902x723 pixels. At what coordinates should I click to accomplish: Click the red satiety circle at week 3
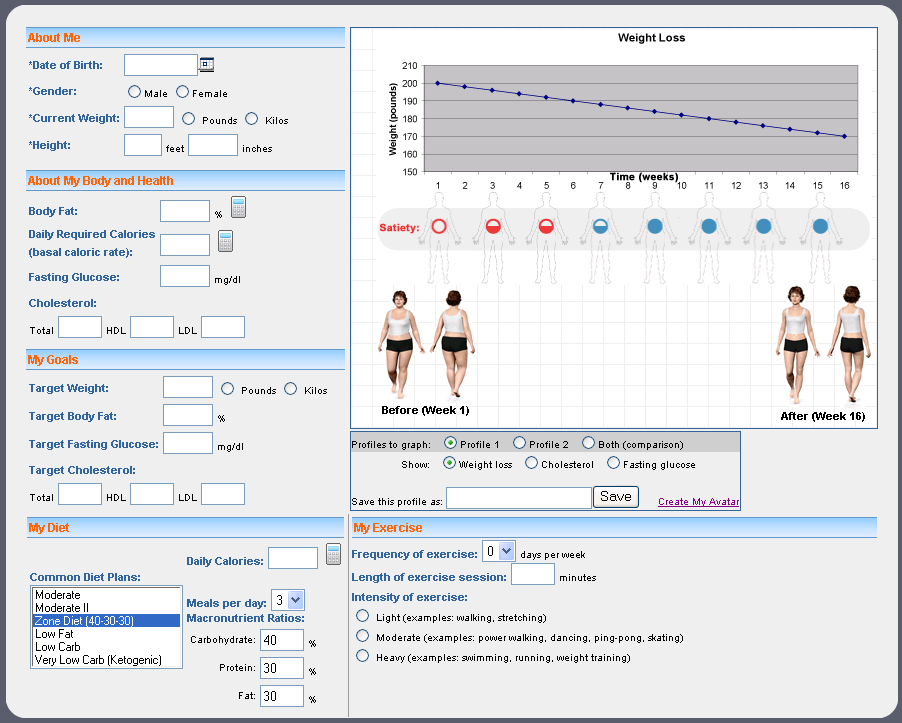click(492, 226)
